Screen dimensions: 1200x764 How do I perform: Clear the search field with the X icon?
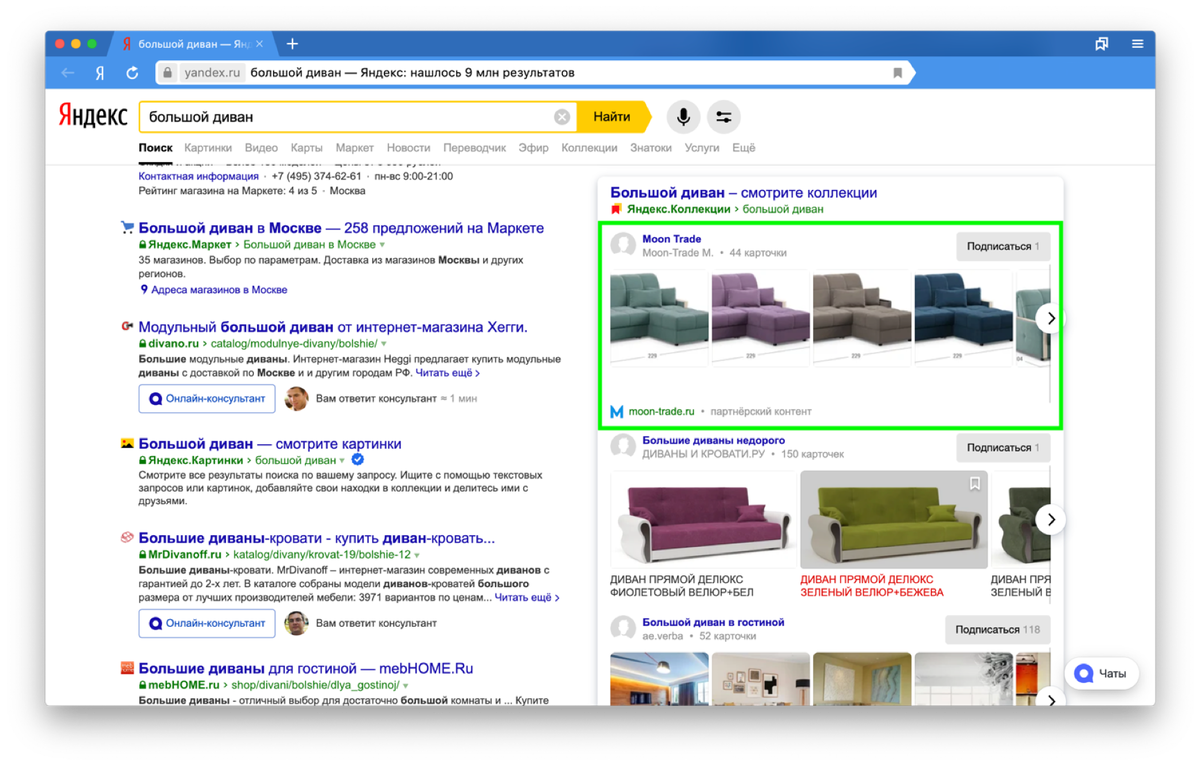(x=562, y=117)
